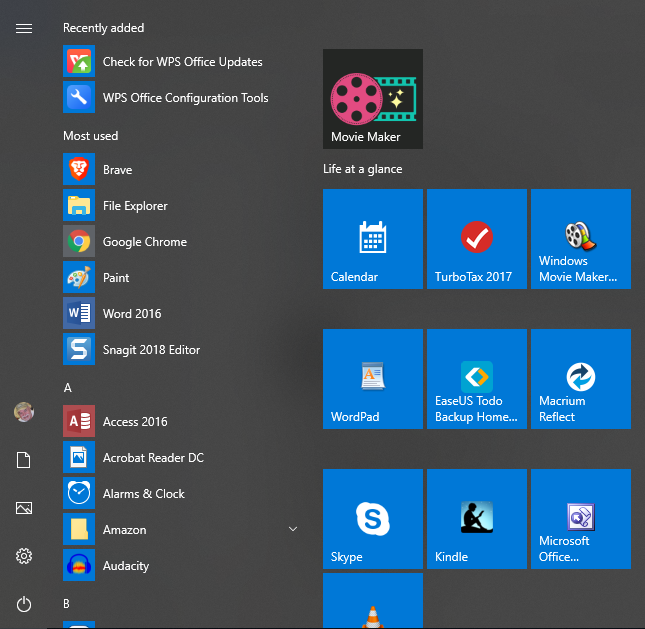Launch Google Chrome icon in Most used
Image resolution: width=645 pixels, height=629 pixels.
(79, 241)
